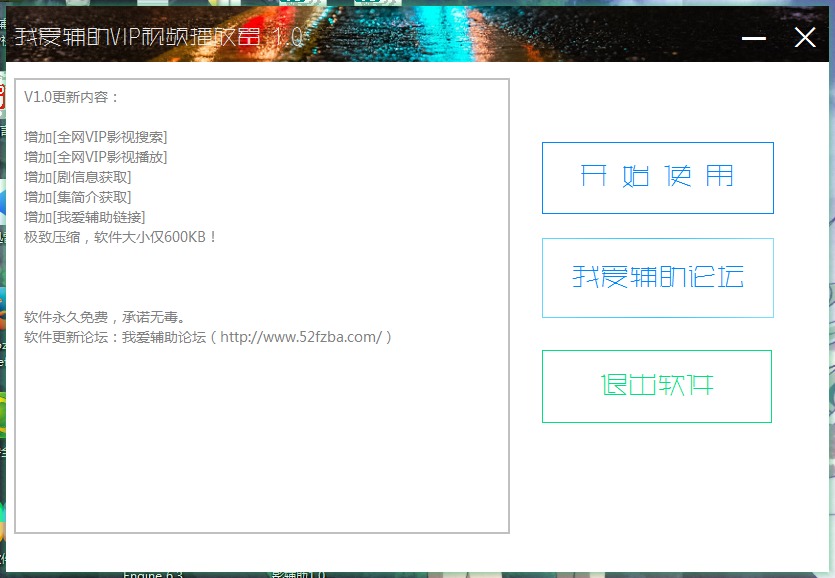
Task: Click the 增加[剧信息获取] line
Action: click(x=77, y=177)
